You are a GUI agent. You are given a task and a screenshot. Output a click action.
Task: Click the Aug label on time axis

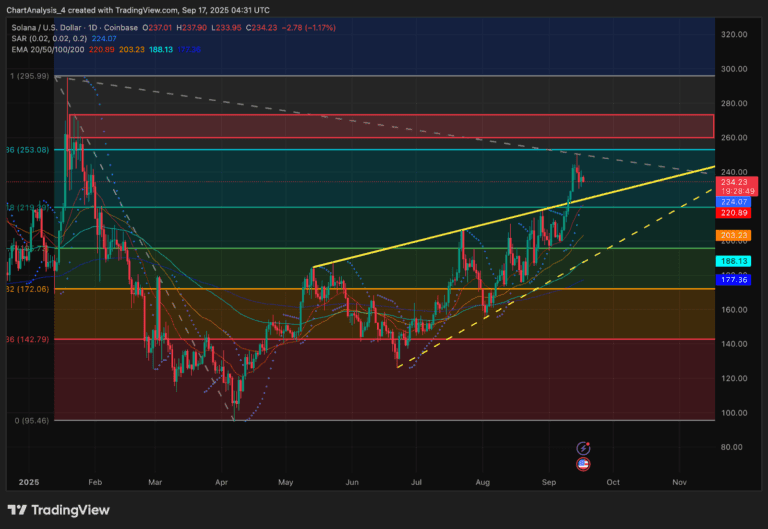(x=482, y=482)
